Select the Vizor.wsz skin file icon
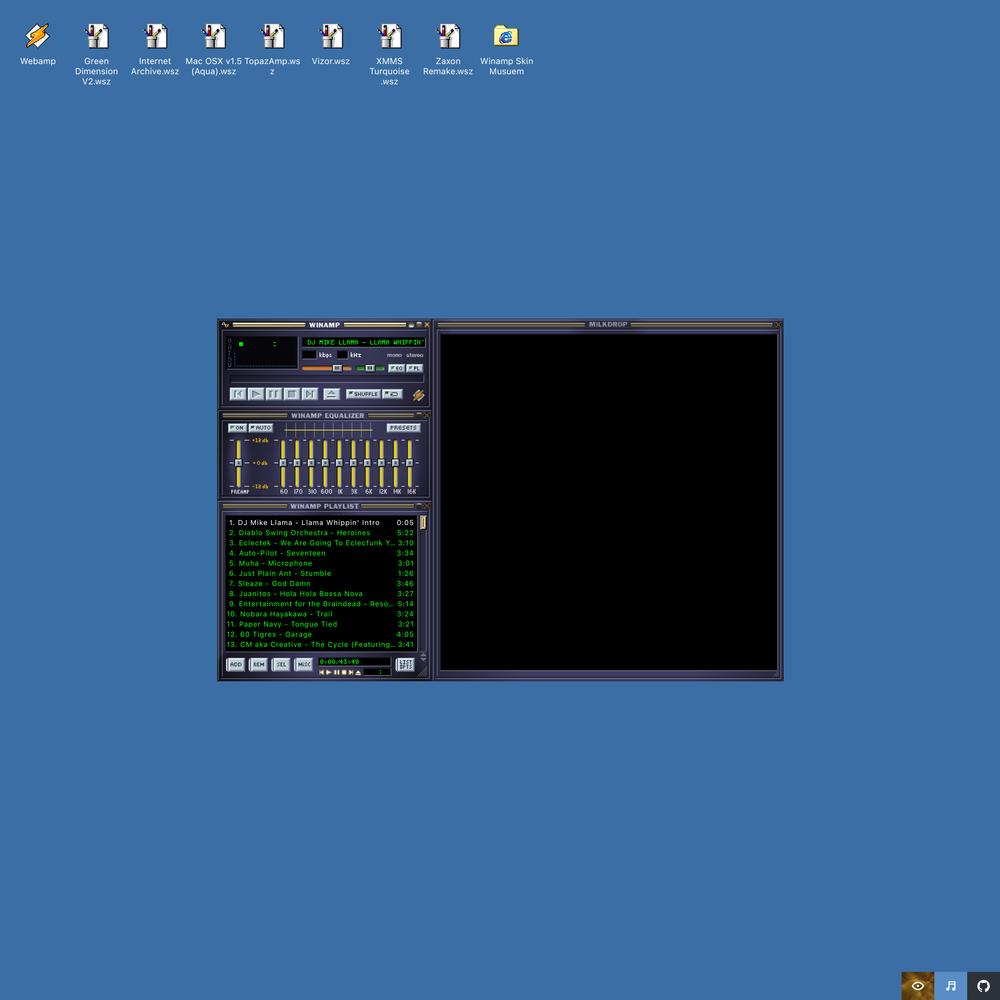This screenshot has width=1000, height=1000. 331,44
